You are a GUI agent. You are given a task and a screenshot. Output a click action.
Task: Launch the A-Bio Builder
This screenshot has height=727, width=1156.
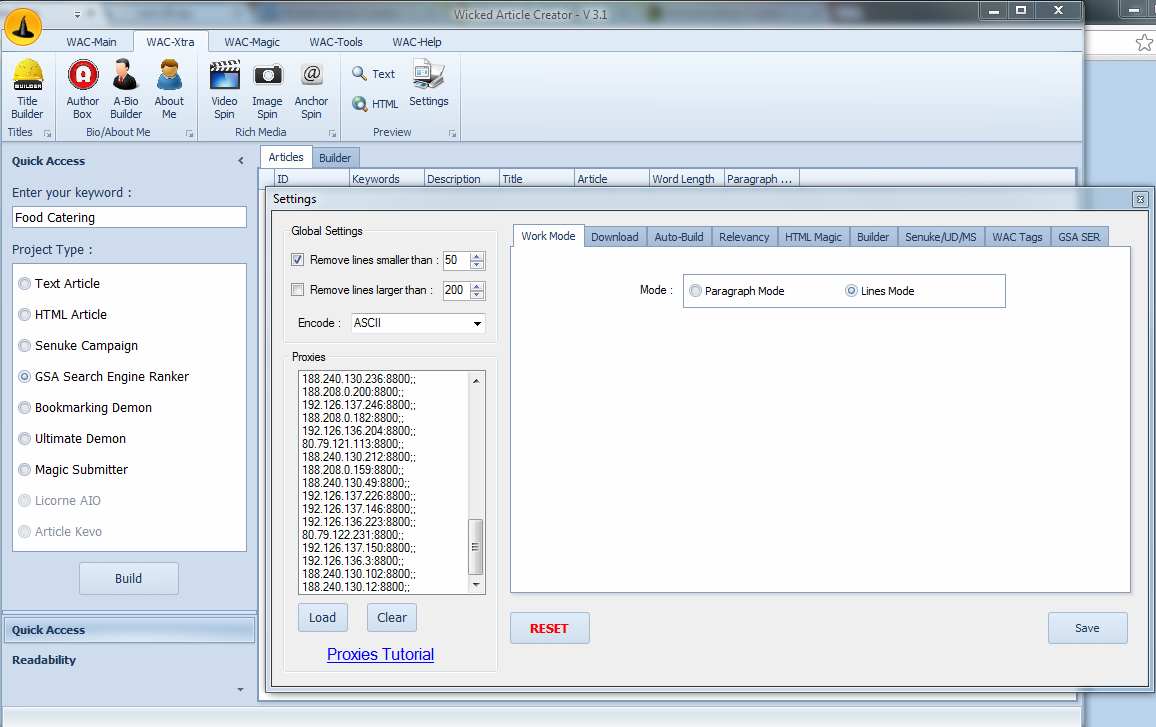pos(126,89)
